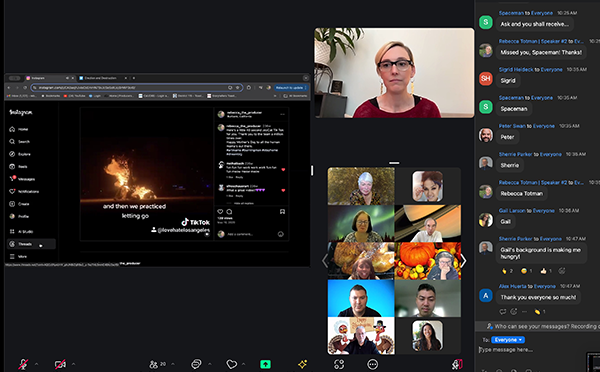Image resolution: width=600 pixels, height=372 pixels.
Task: Click the chat message input field
Action: pyautogui.click(x=532, y=350)
